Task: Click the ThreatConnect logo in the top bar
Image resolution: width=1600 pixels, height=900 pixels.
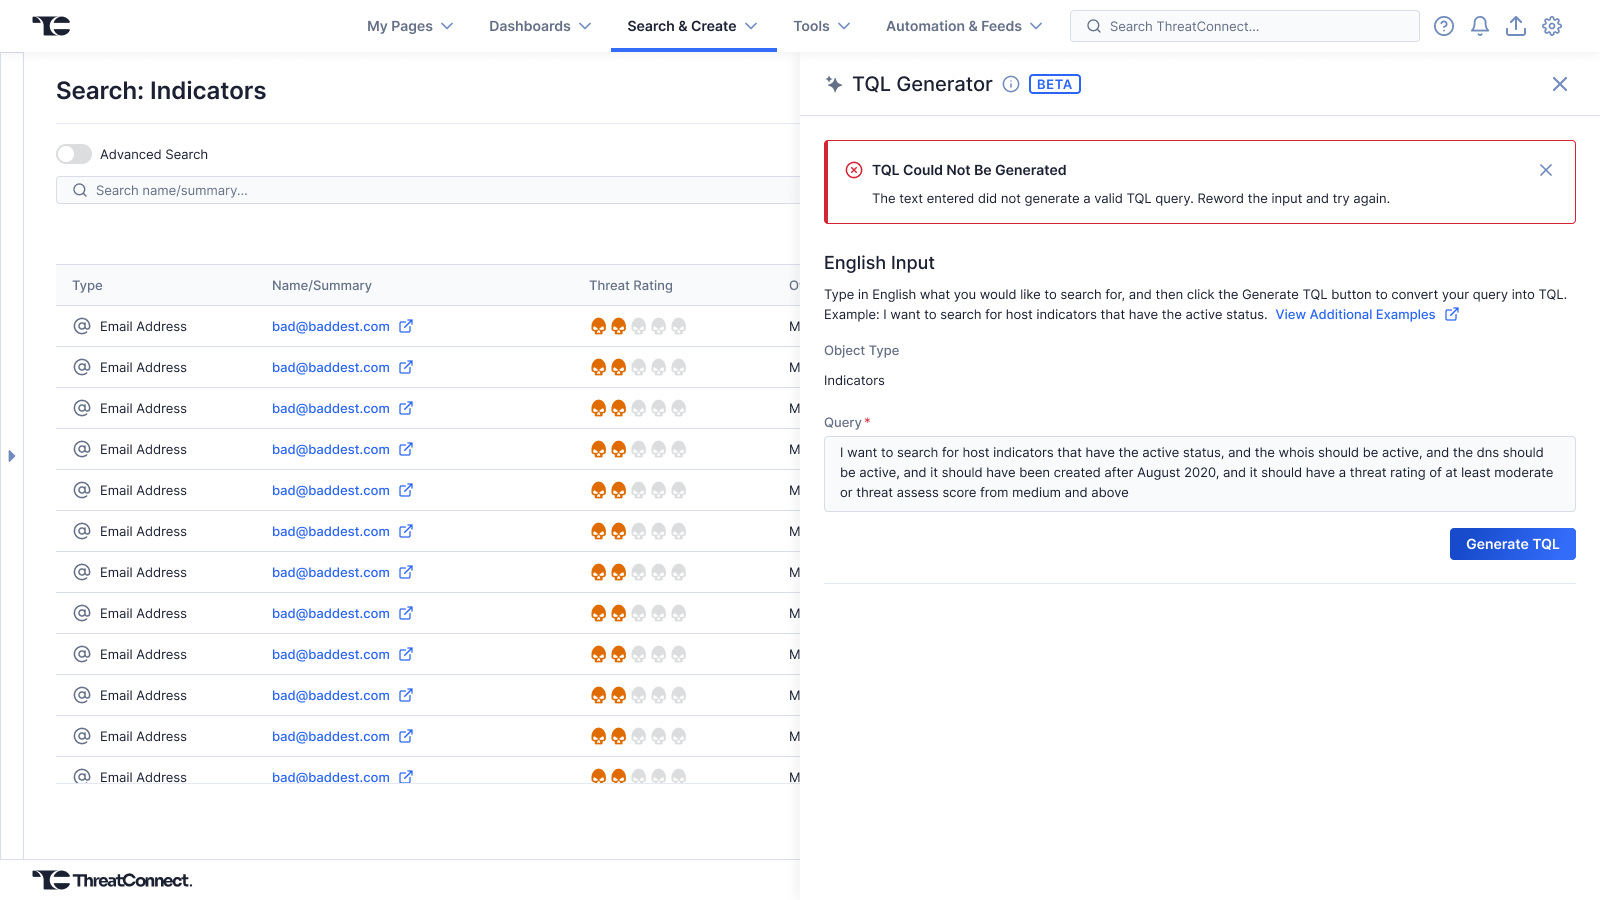Action: coord(51,26)
